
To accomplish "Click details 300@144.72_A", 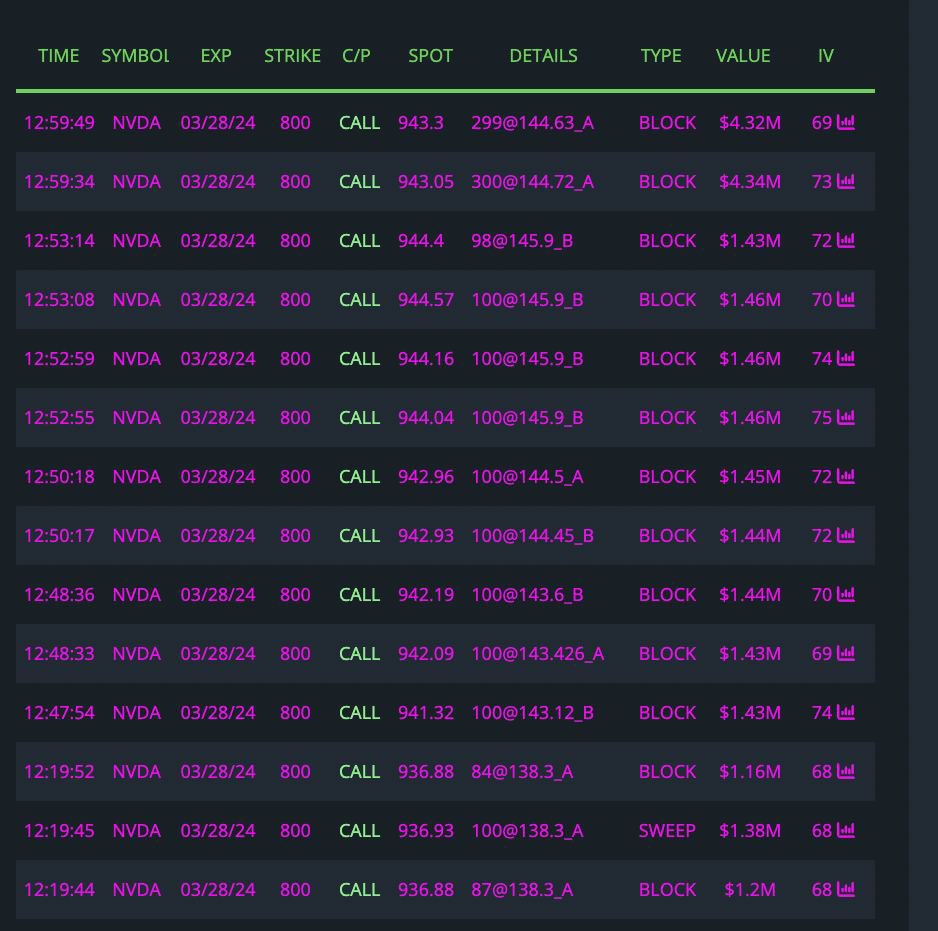I will (x=532, y=181).
